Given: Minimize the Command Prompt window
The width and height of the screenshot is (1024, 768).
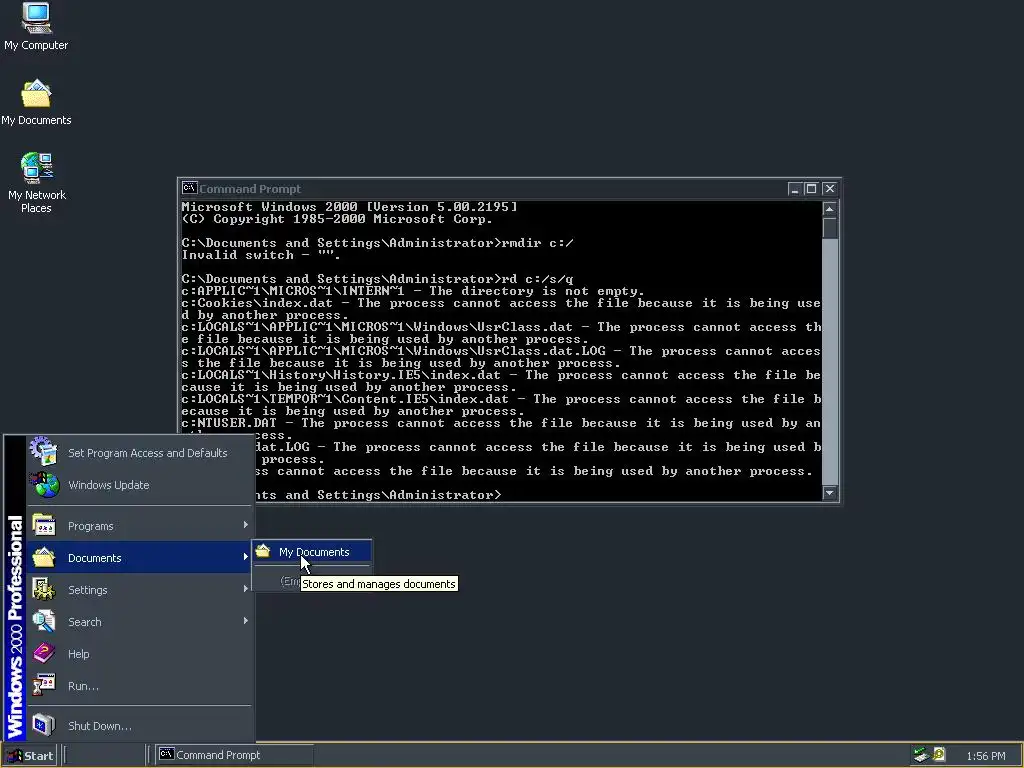Looking at the screenshot, I should click(794, 189).
